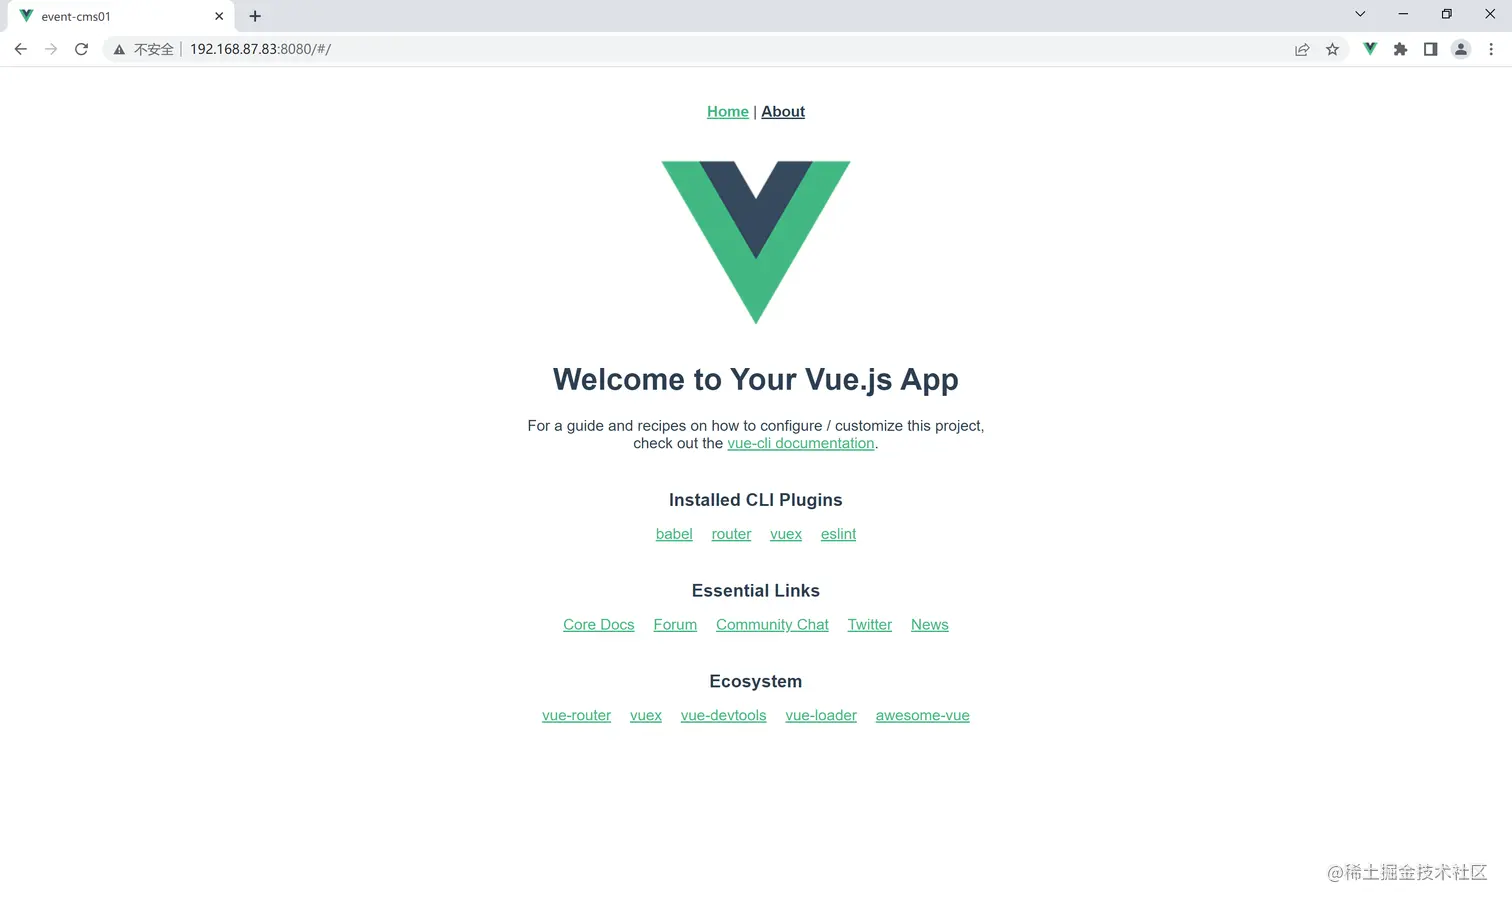Click the browser back arrow

coord(21,49)
